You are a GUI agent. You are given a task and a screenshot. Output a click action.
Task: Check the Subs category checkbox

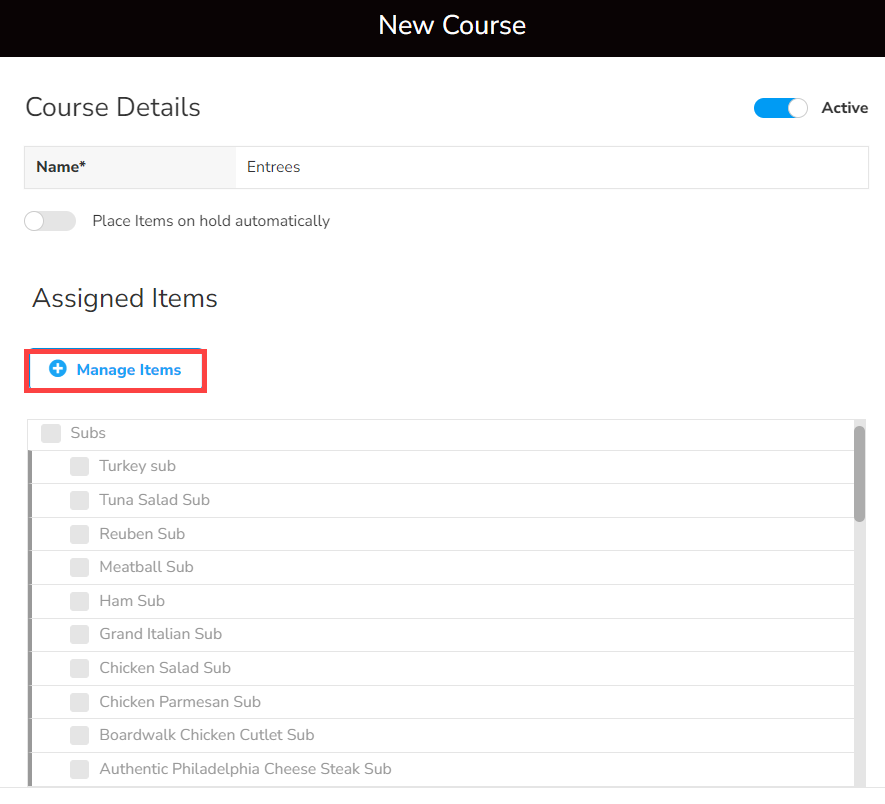point(51,433)
